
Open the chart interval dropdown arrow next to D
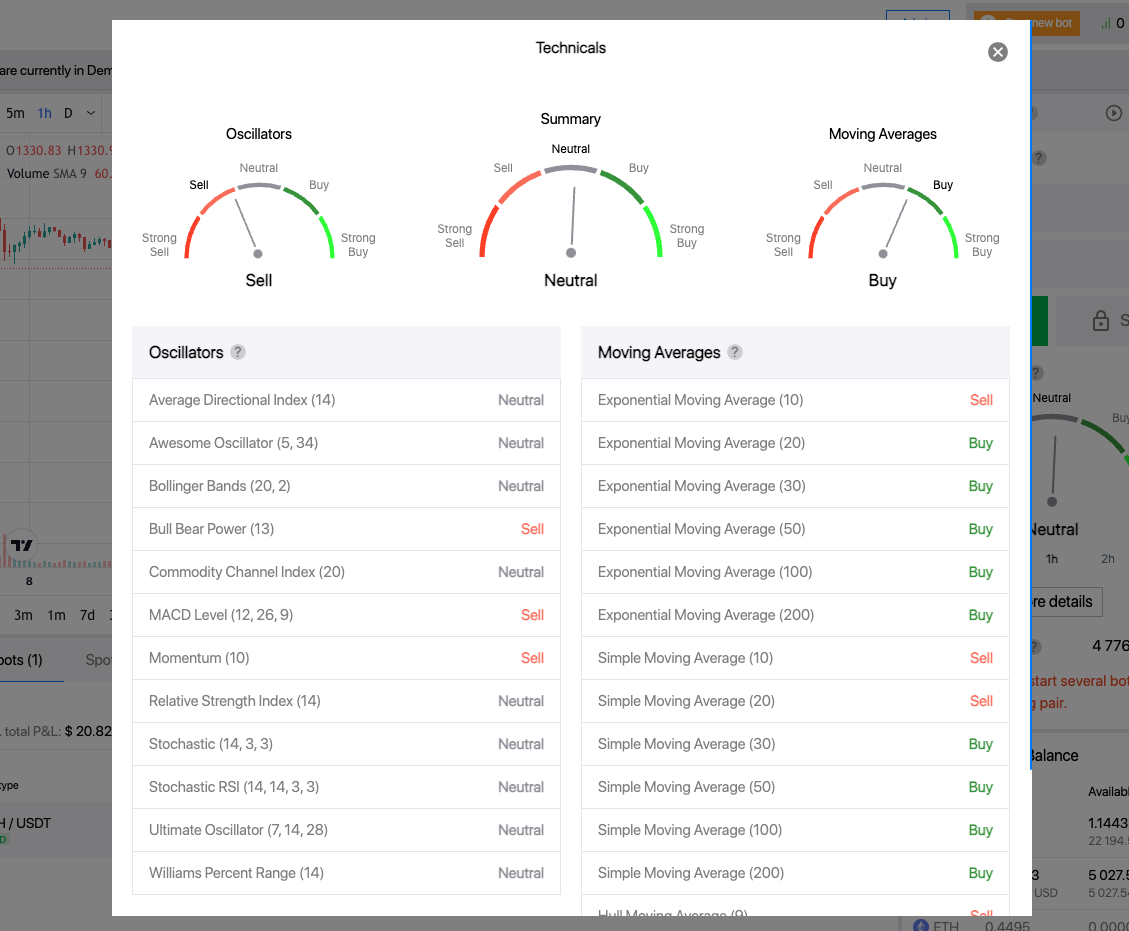[91, 113]
